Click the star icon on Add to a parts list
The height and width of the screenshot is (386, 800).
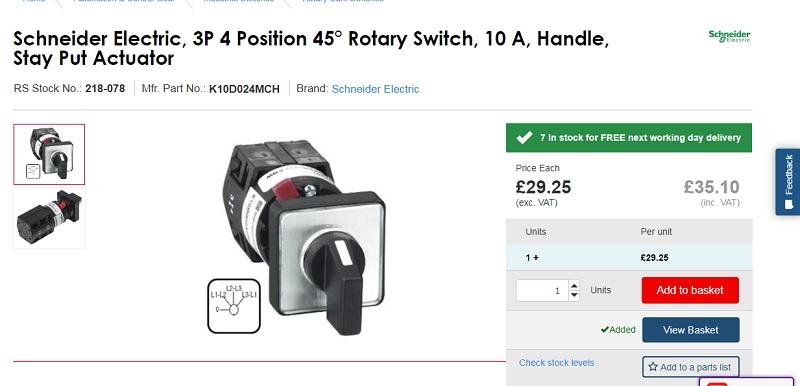(x=653, y=366)
